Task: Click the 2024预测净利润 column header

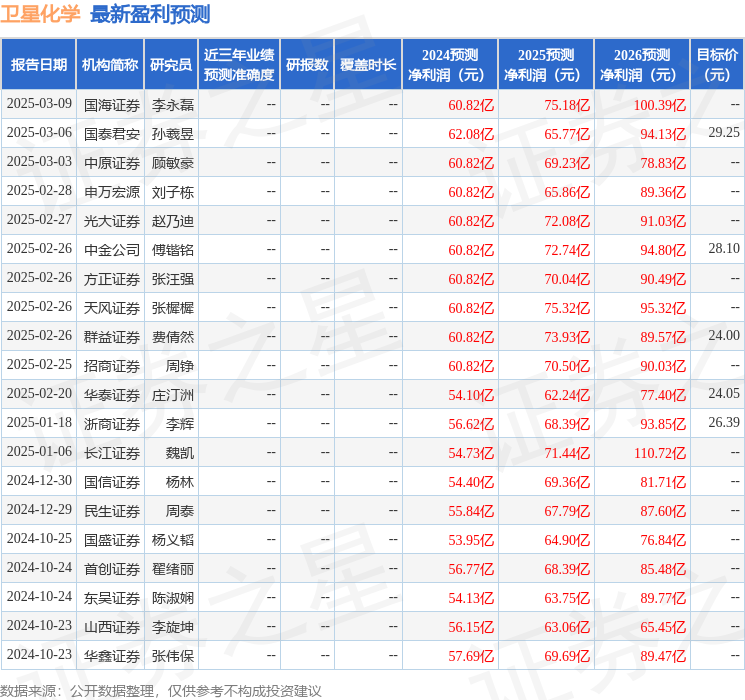Action: pyautogui.click(x=450, y=65)
